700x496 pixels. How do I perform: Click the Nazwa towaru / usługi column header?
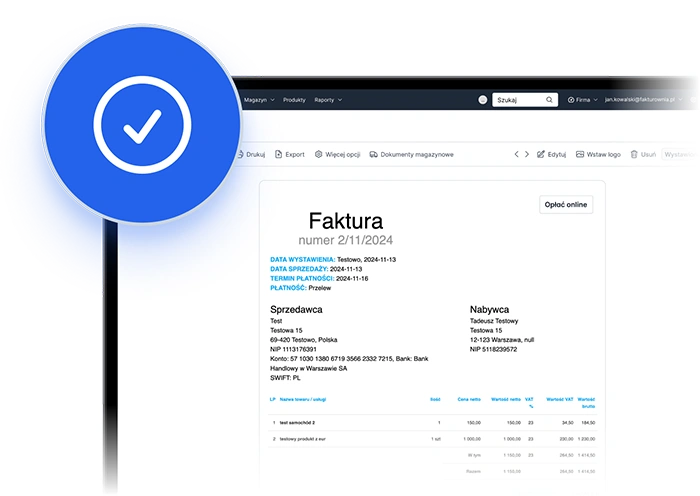point(304,399)
